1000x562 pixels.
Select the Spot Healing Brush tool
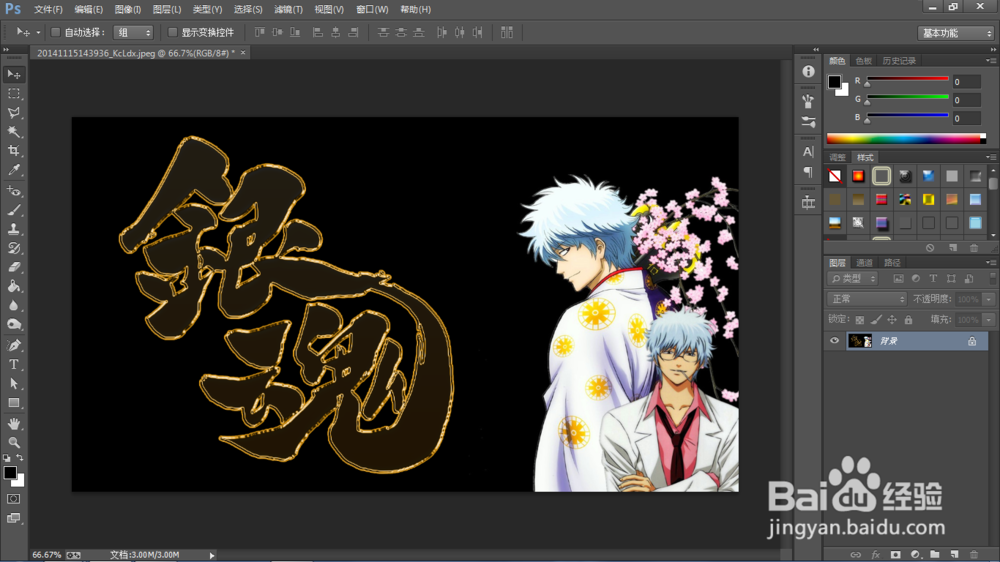pos(13,191)
